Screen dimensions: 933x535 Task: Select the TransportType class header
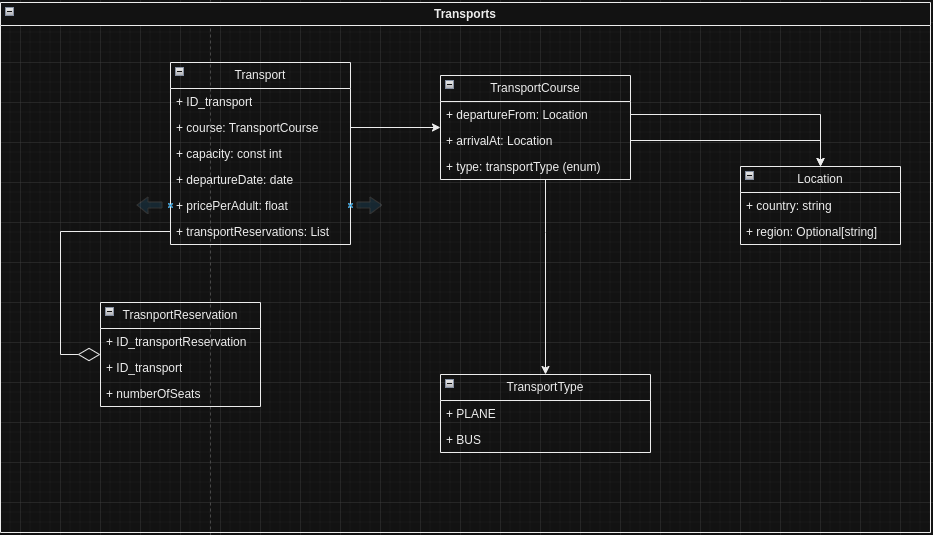pyautogui.click(x=545, y=387)
